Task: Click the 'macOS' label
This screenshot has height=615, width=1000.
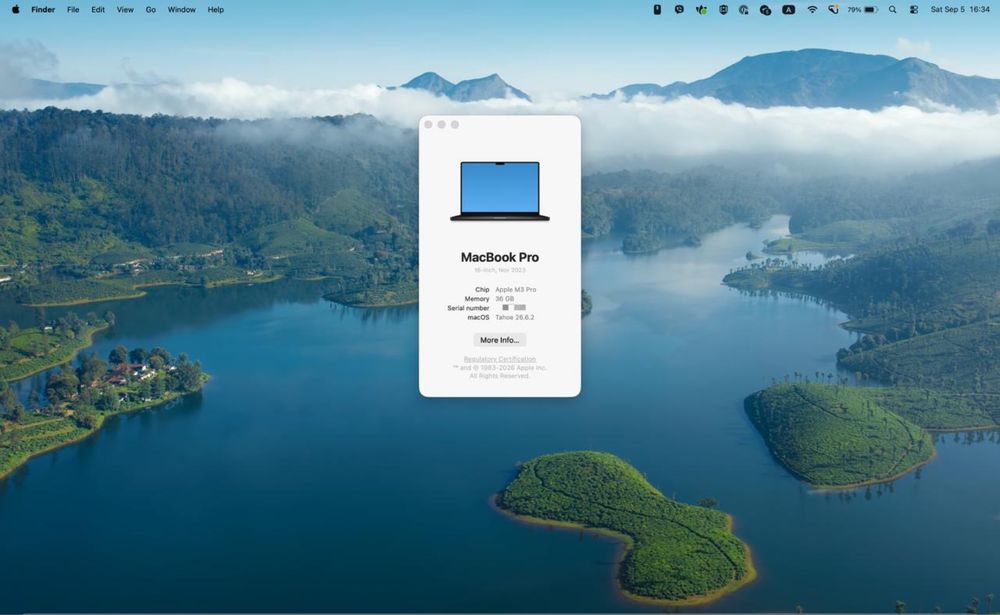Action: (478, 317)
